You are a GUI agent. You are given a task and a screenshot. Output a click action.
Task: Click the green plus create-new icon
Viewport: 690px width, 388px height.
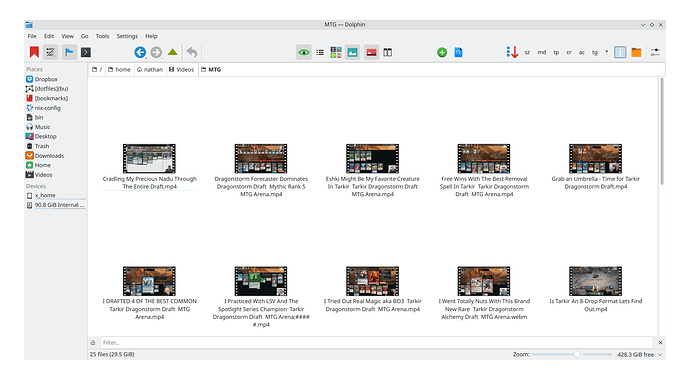442,52
